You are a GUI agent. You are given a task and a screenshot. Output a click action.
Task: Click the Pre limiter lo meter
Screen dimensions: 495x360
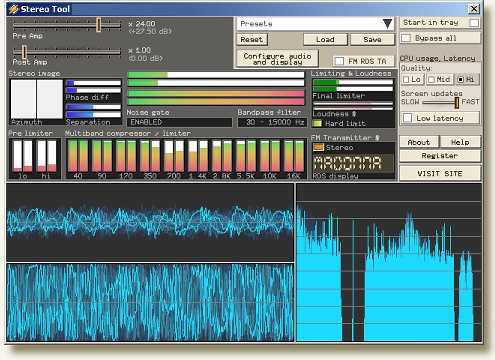(x=23, y=156)
